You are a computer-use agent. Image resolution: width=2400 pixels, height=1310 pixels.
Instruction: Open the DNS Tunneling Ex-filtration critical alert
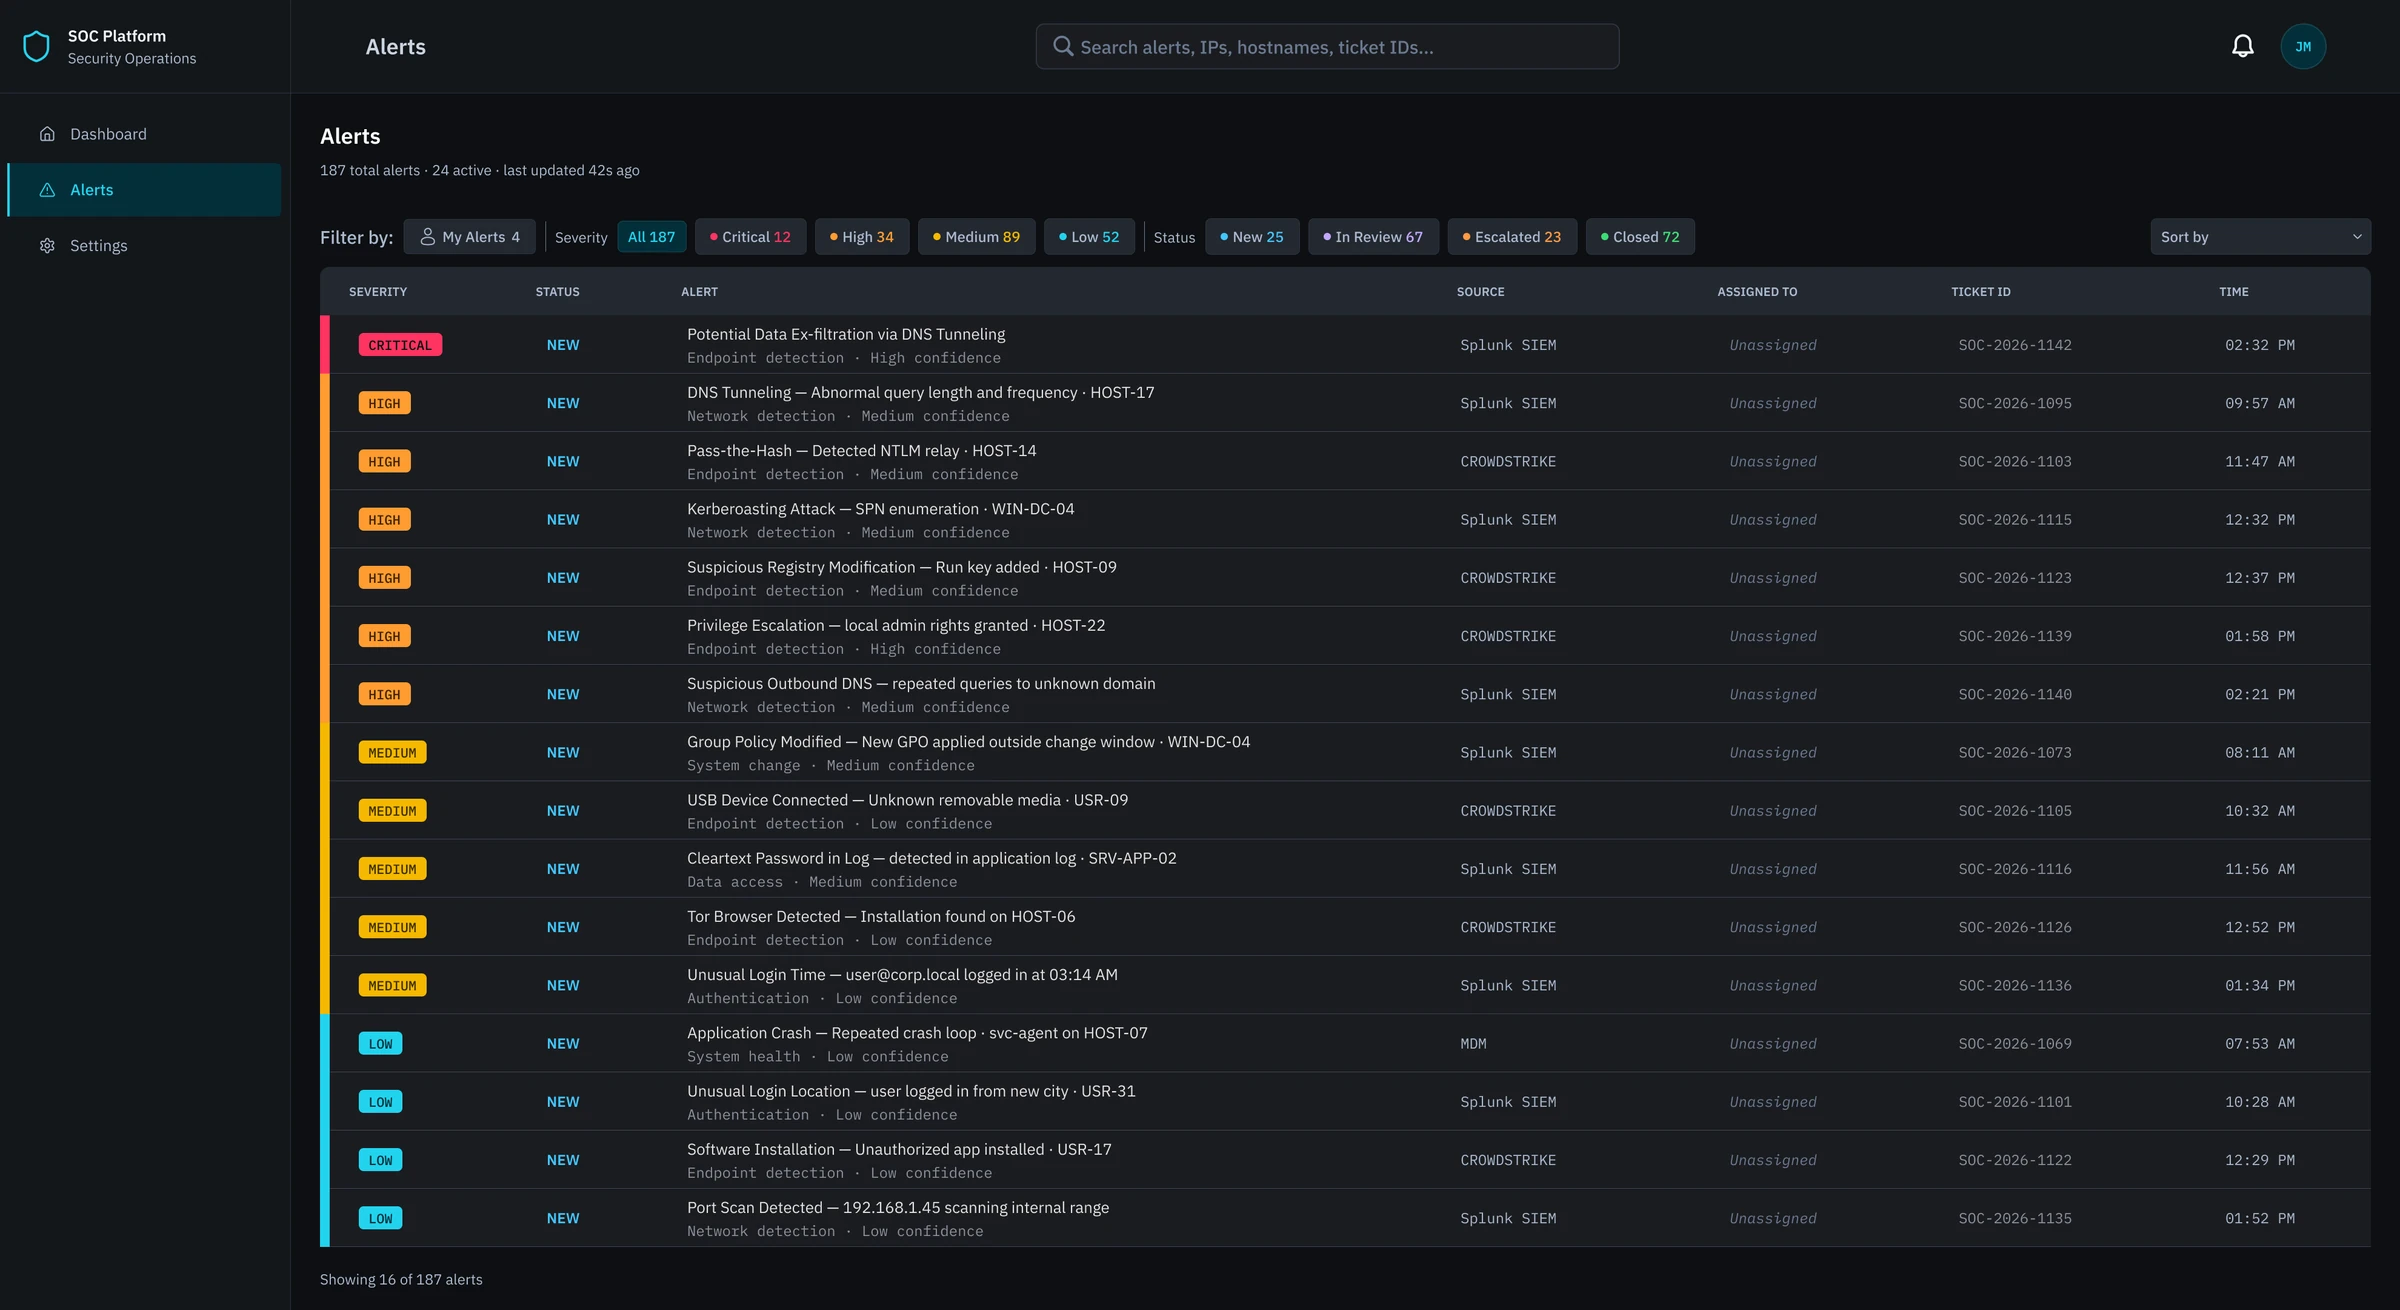(x=1345, y=345)
